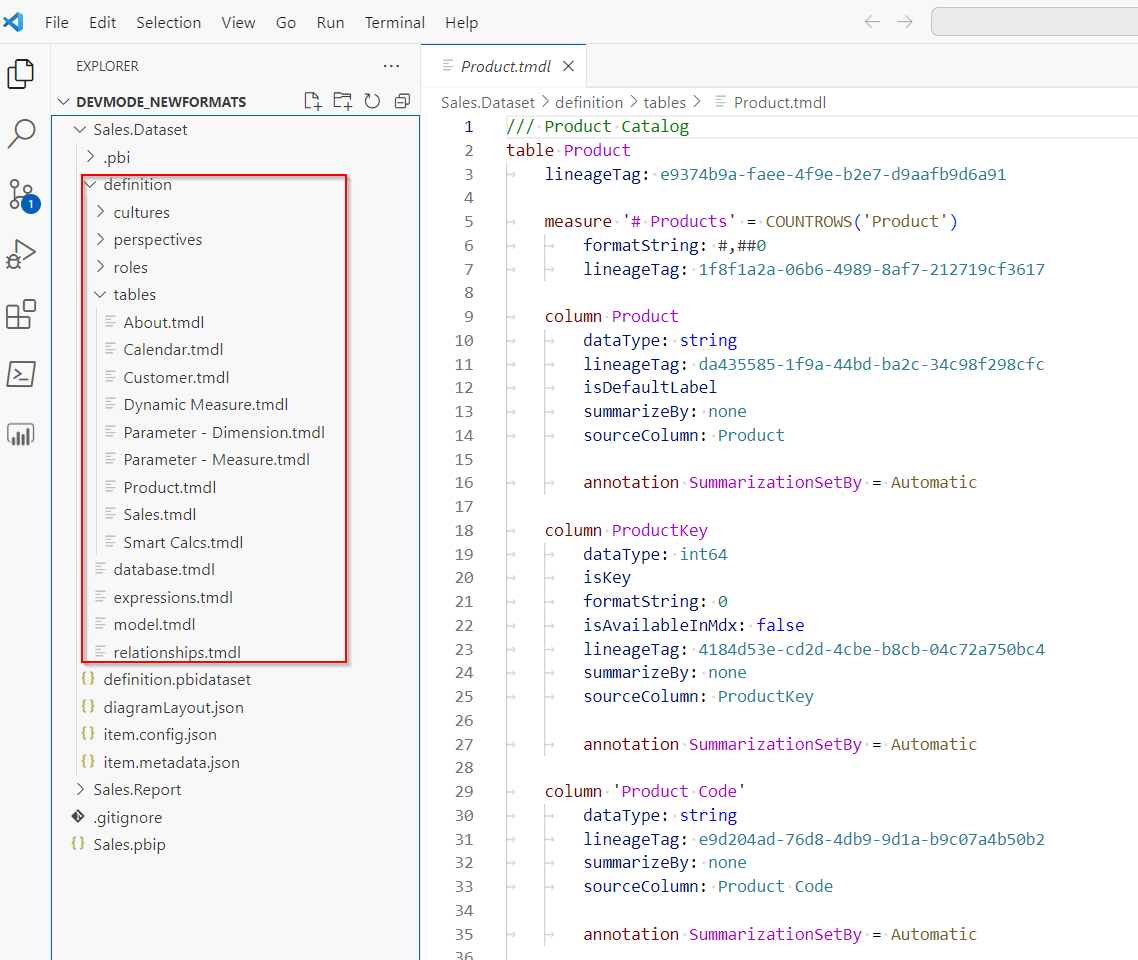Create a new folder in Explorer
This screenshot has width=1138, height=960.
tap(342, 100)
